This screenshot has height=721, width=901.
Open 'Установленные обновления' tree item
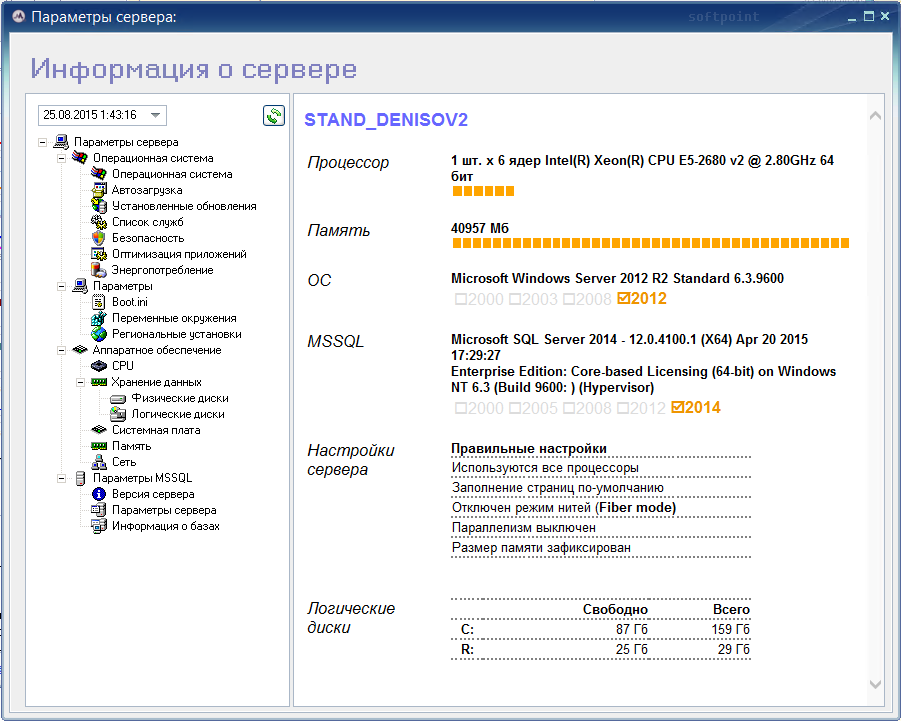click(x=184, y=206)
